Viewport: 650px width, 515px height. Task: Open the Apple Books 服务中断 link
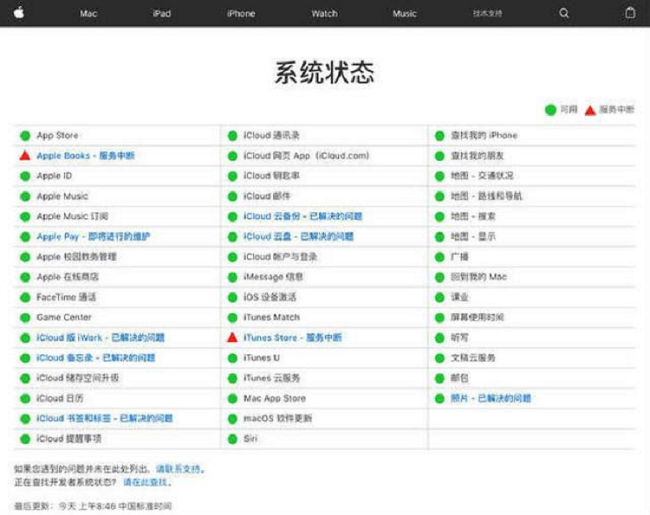pos(85,156)
